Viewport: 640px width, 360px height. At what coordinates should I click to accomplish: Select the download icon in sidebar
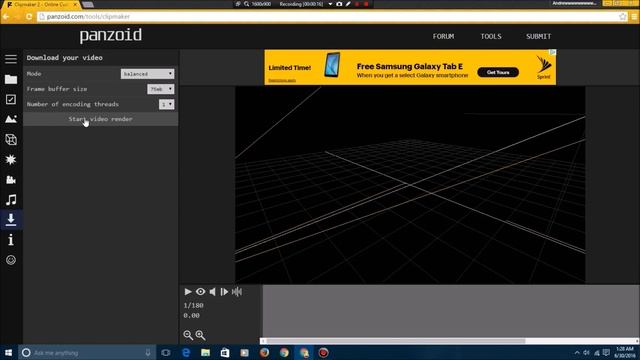[11, 220]
